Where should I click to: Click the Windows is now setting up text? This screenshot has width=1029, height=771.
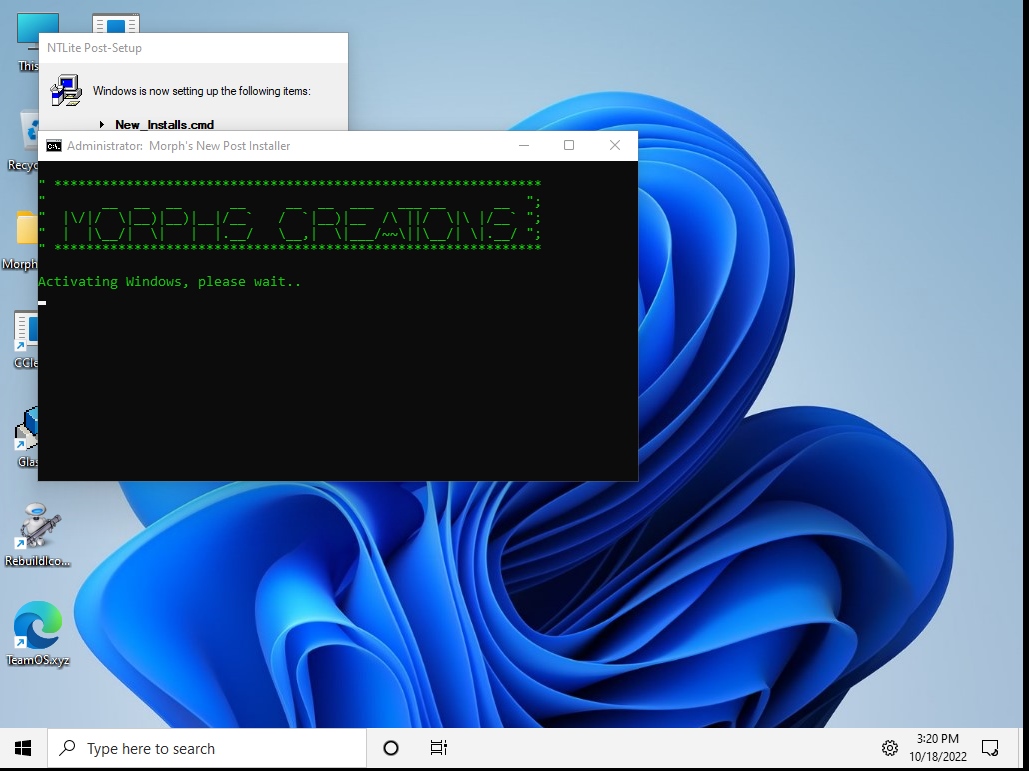[201, 91]
